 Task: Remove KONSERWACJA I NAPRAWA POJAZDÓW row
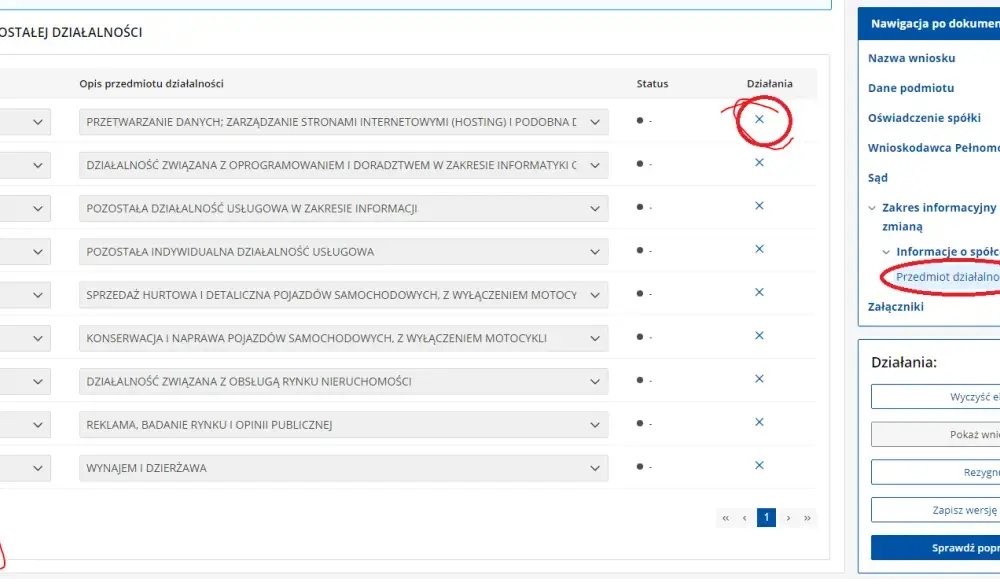tap(759, 335)
